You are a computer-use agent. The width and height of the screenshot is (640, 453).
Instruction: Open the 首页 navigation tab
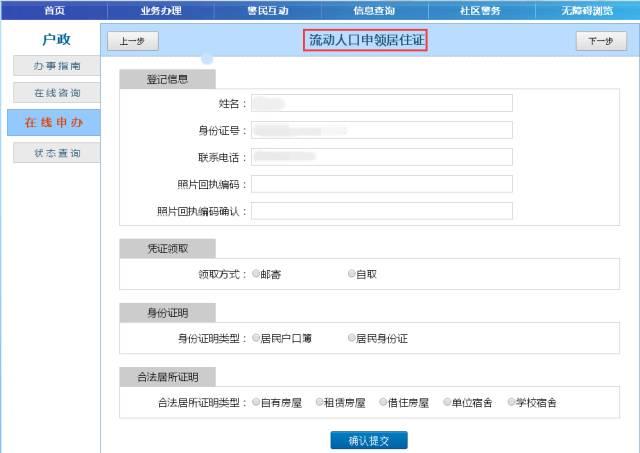pos(54,10)
